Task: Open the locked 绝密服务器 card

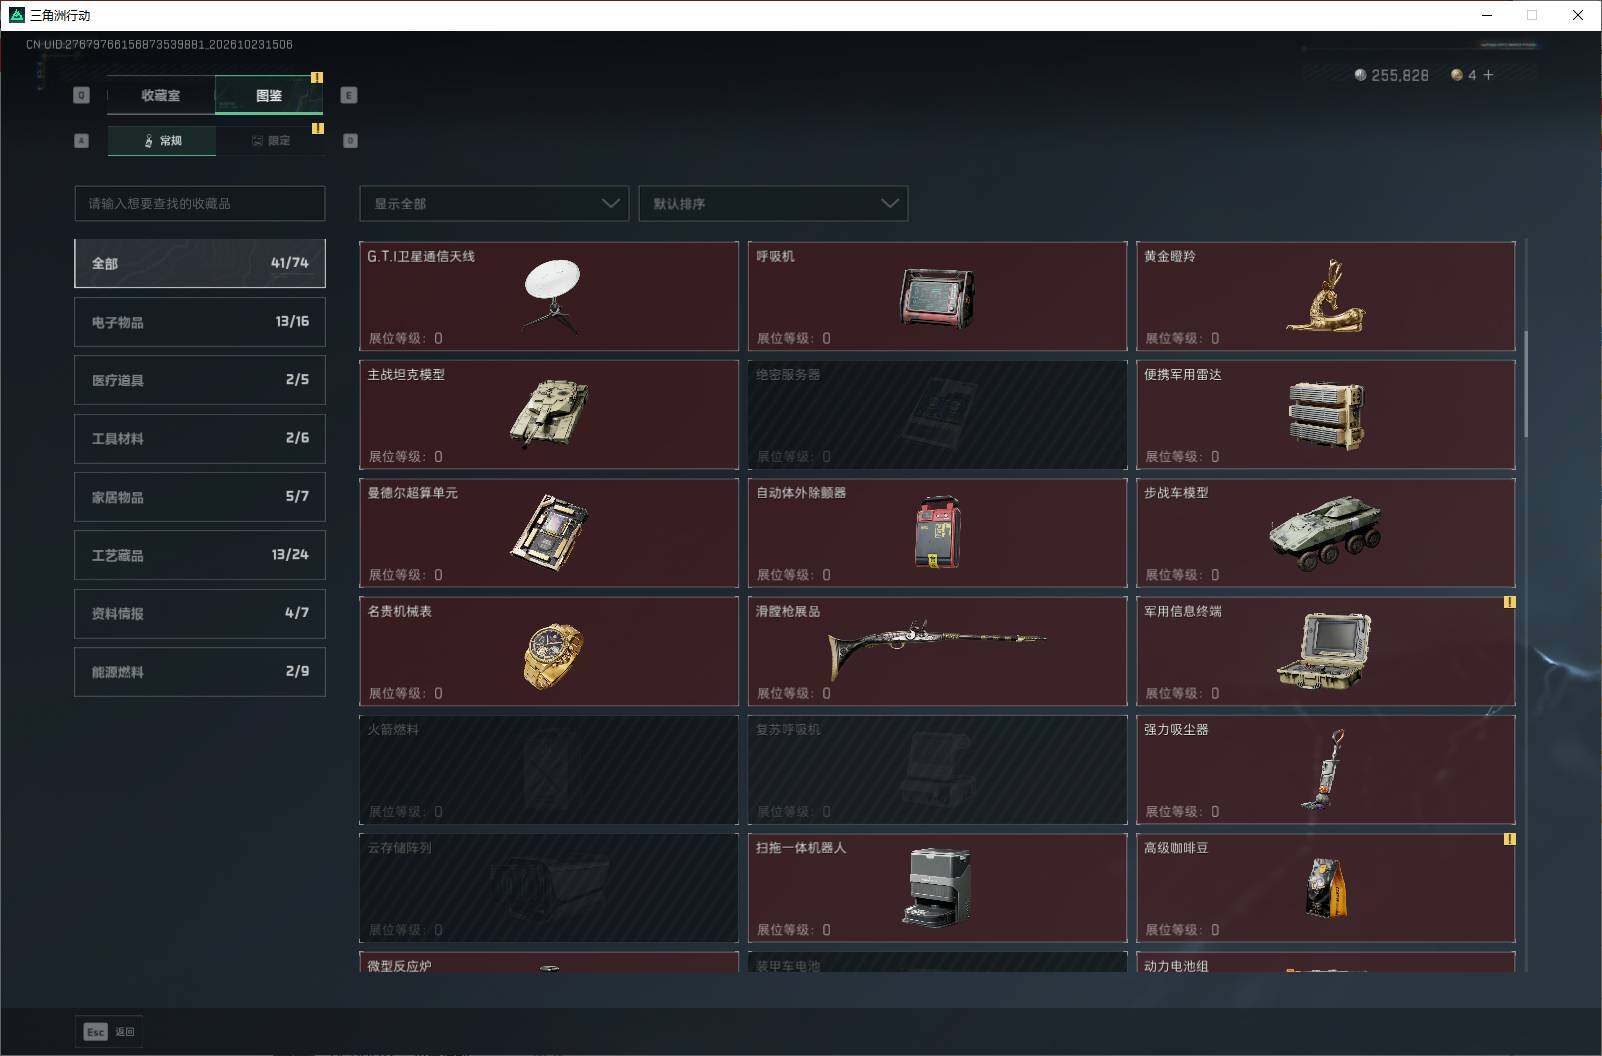Action: click(937, 414)
